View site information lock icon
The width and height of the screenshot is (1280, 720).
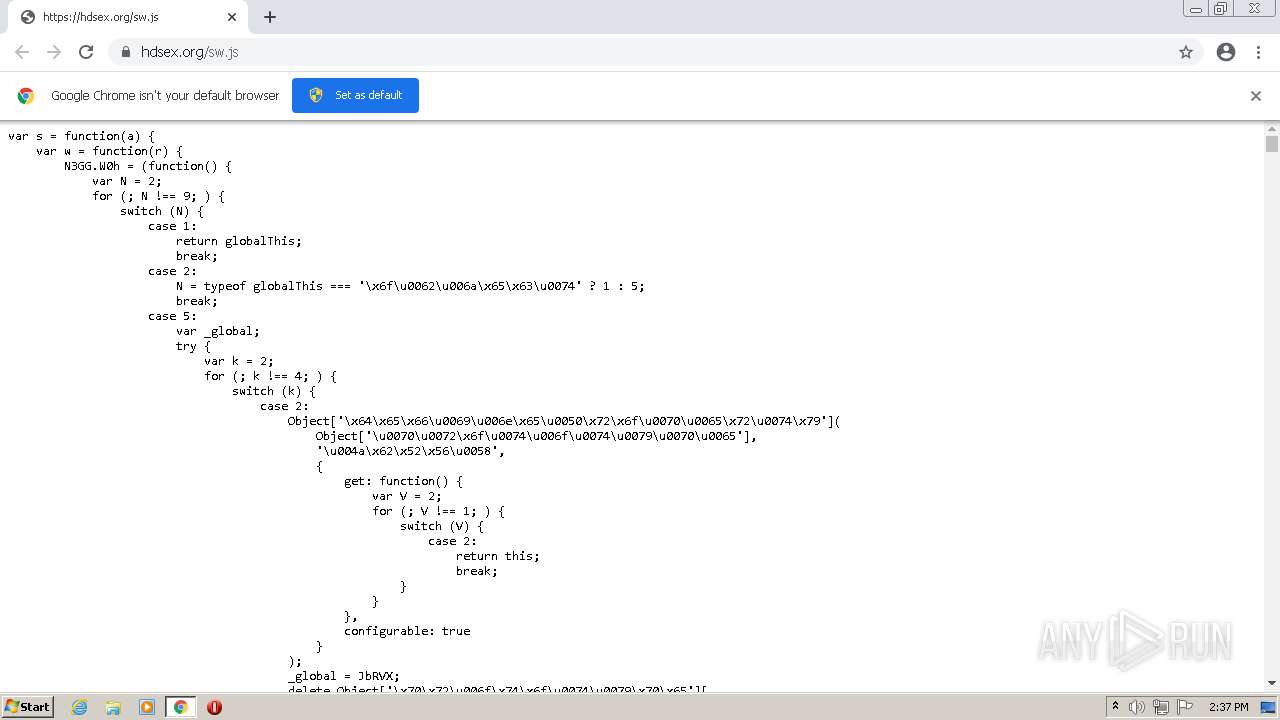[x=125, y=52]
